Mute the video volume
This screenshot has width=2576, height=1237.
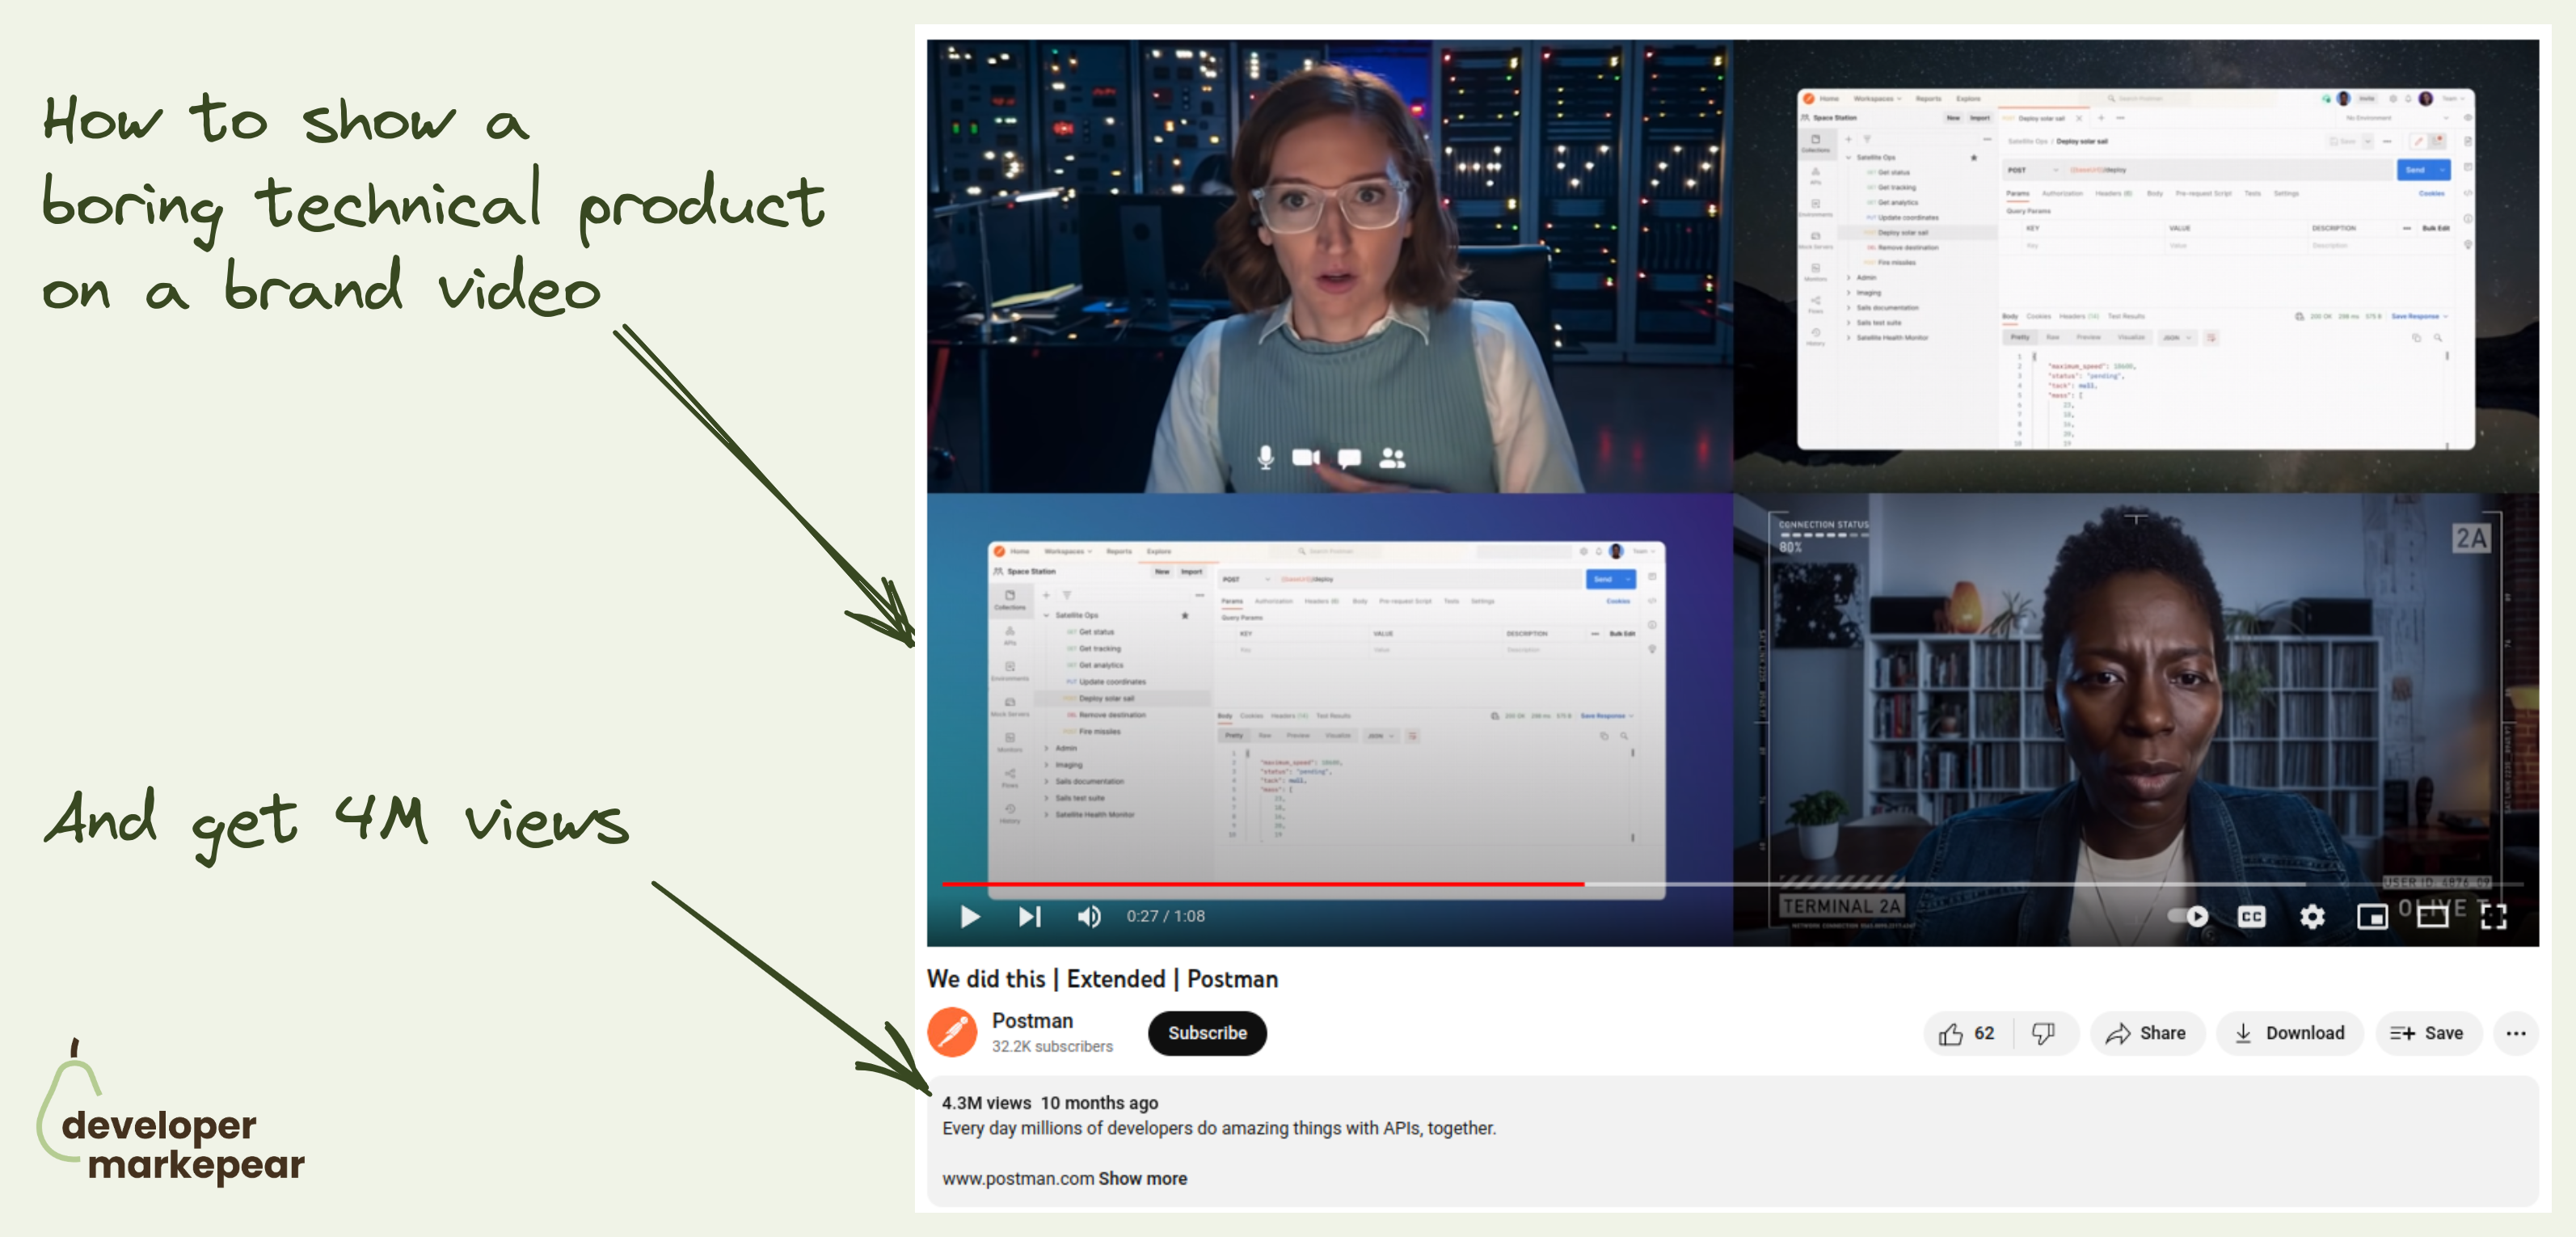tap(1089, 916)
